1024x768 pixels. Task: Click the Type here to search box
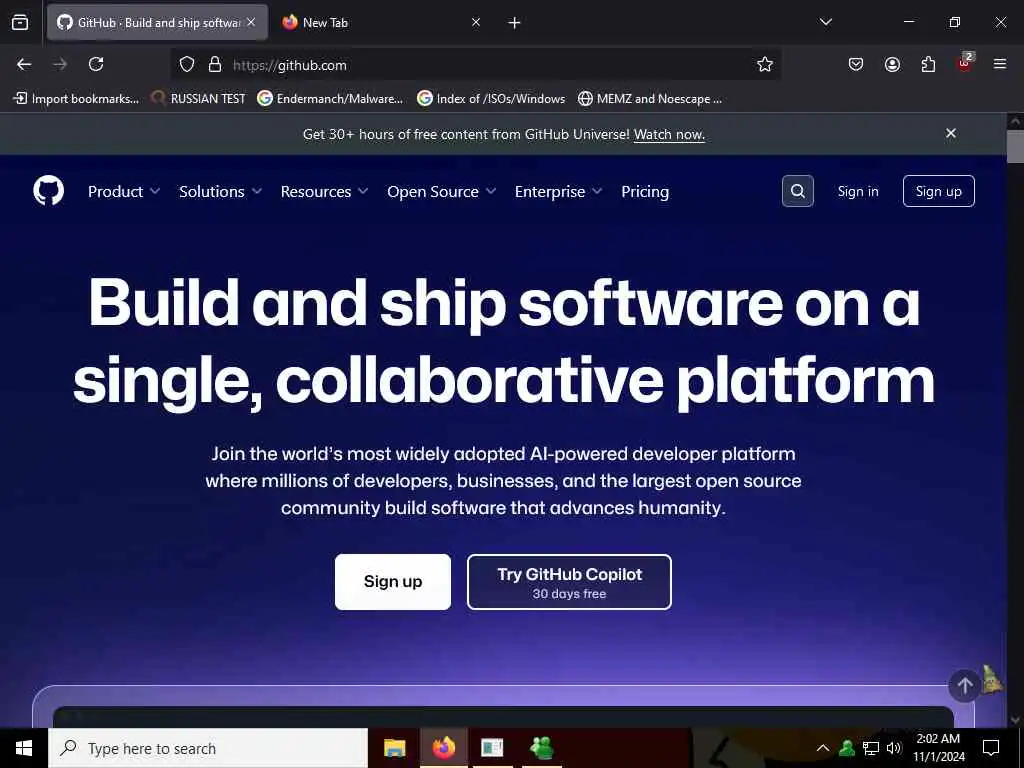tap(208, 748)
